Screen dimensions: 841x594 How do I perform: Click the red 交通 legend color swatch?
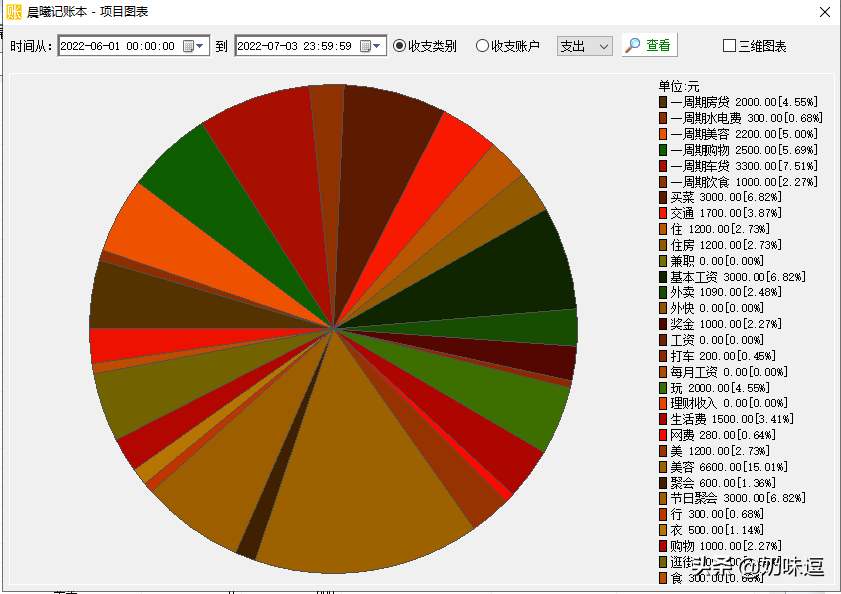[x=663, y=213]
